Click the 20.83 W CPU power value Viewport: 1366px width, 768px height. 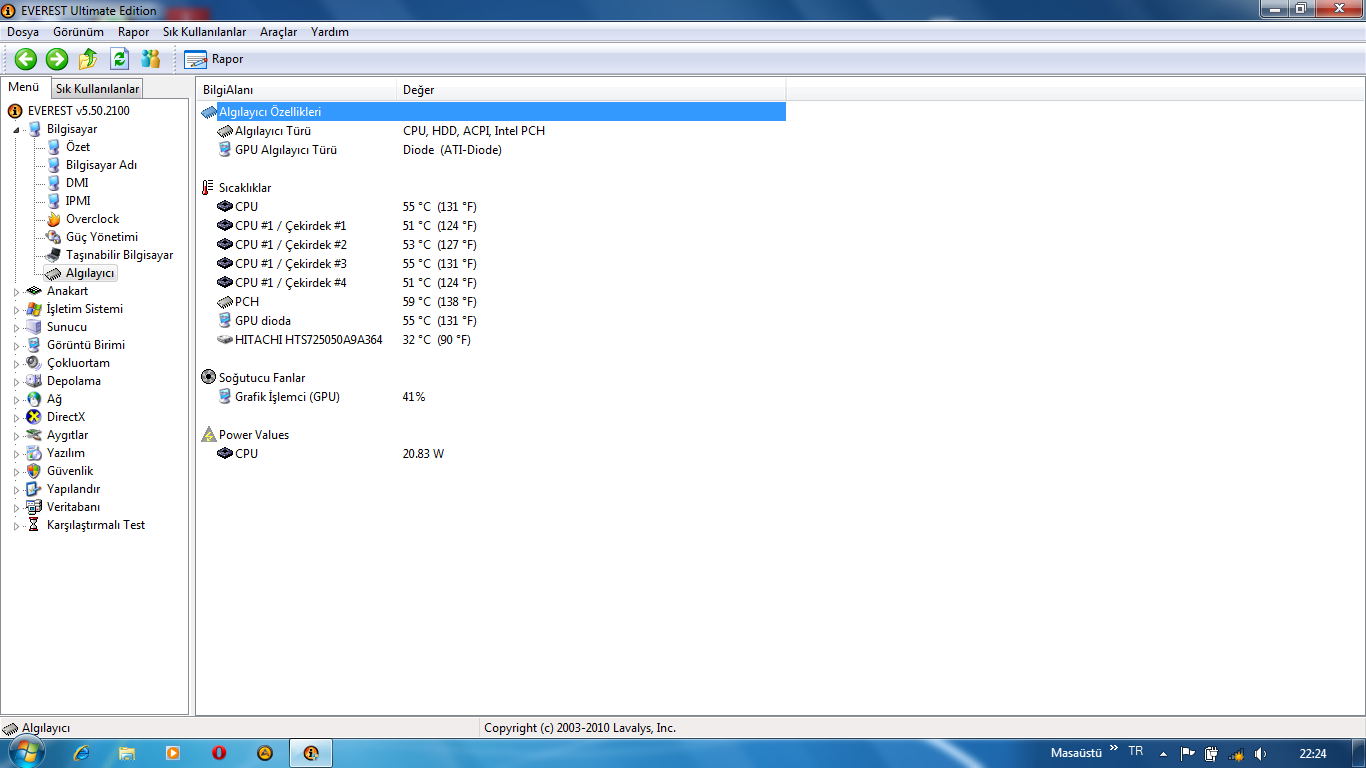(423, 454)
